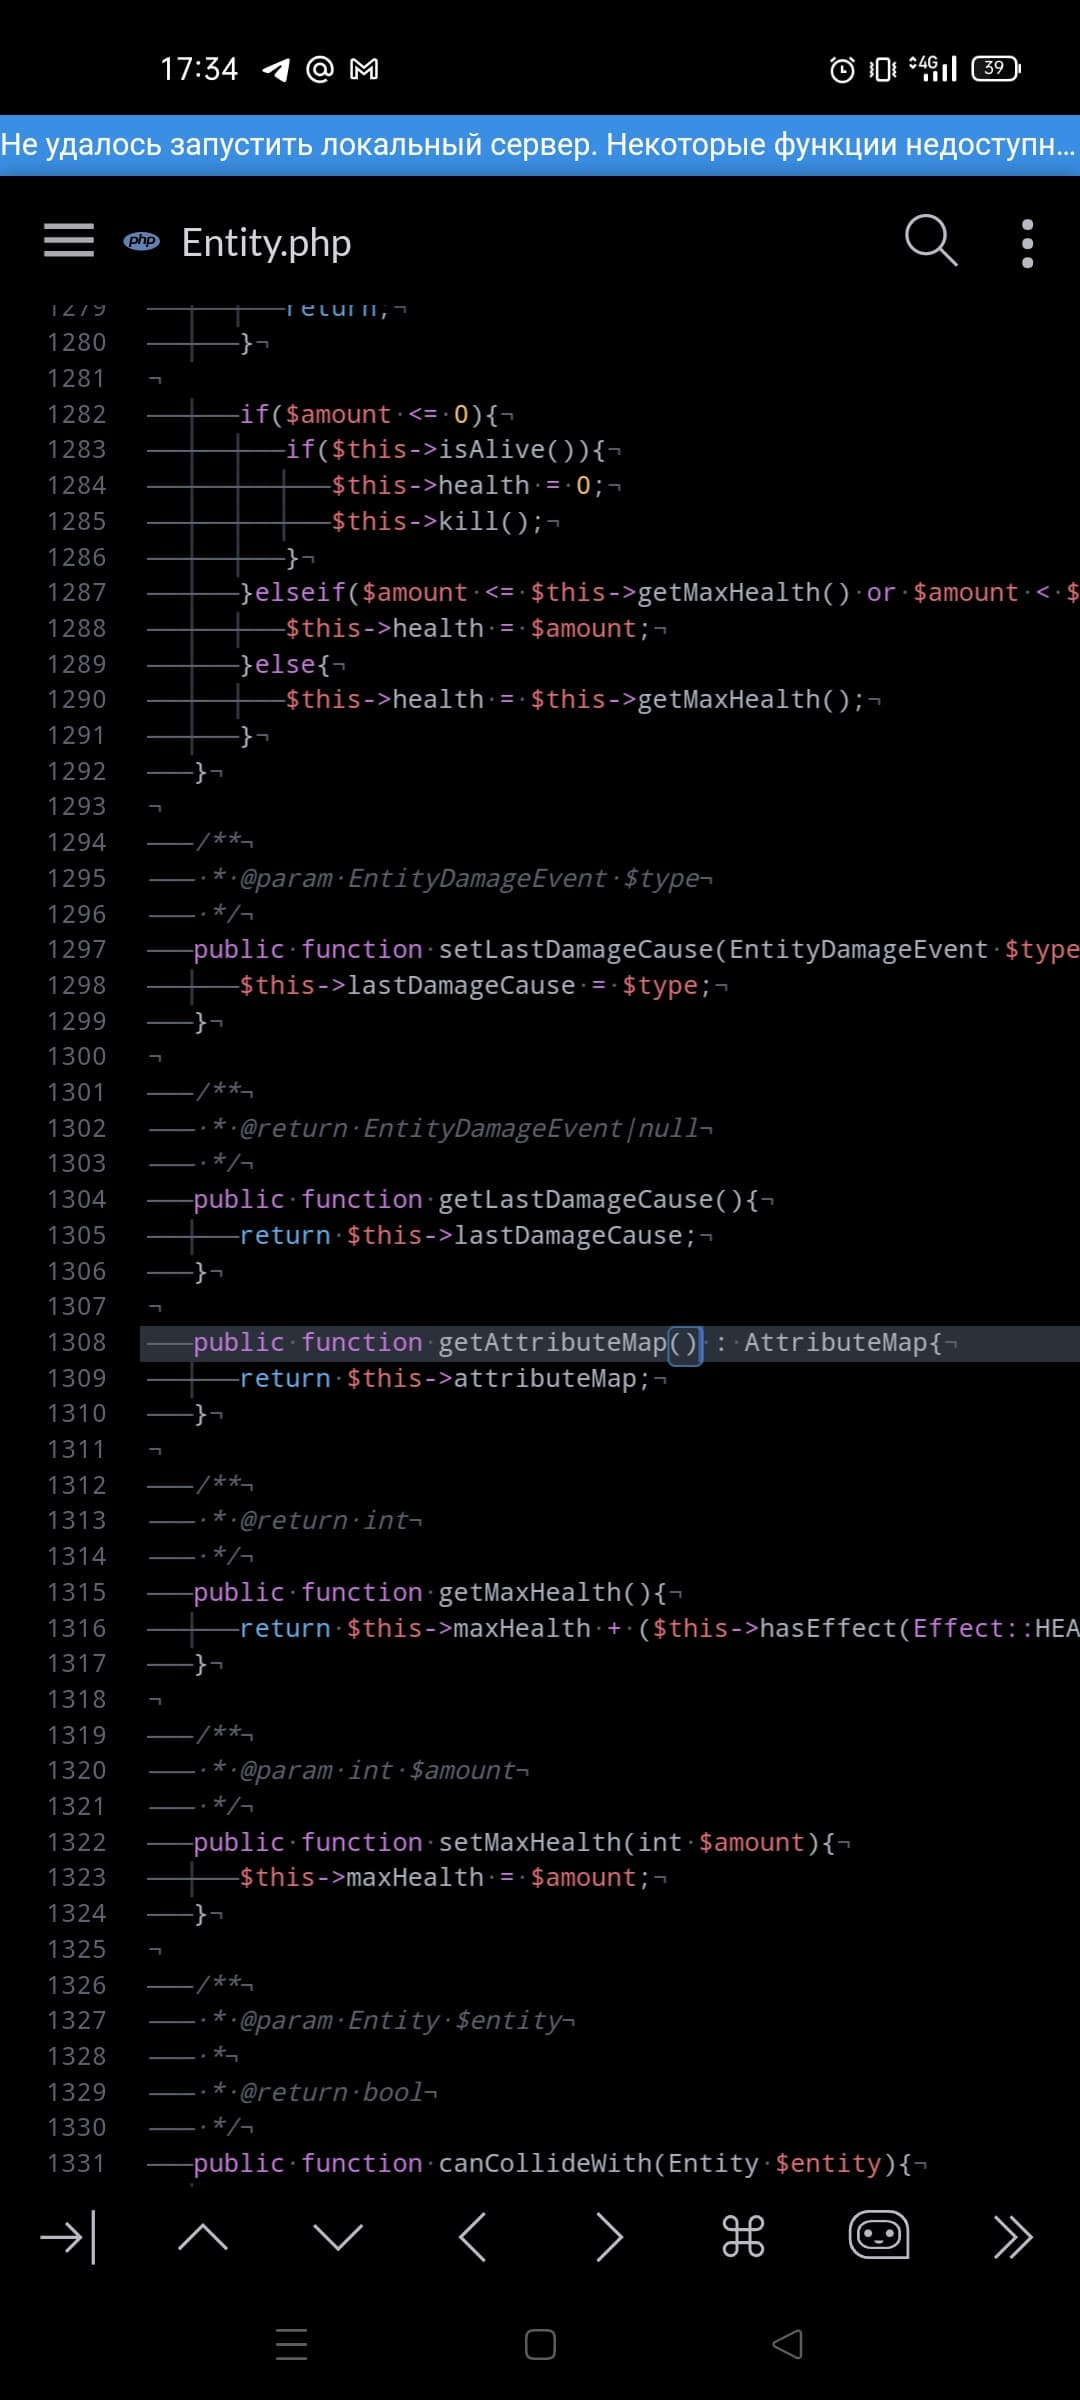
Task: Tap the Android home navigation button
Action: coord(540,2344)
